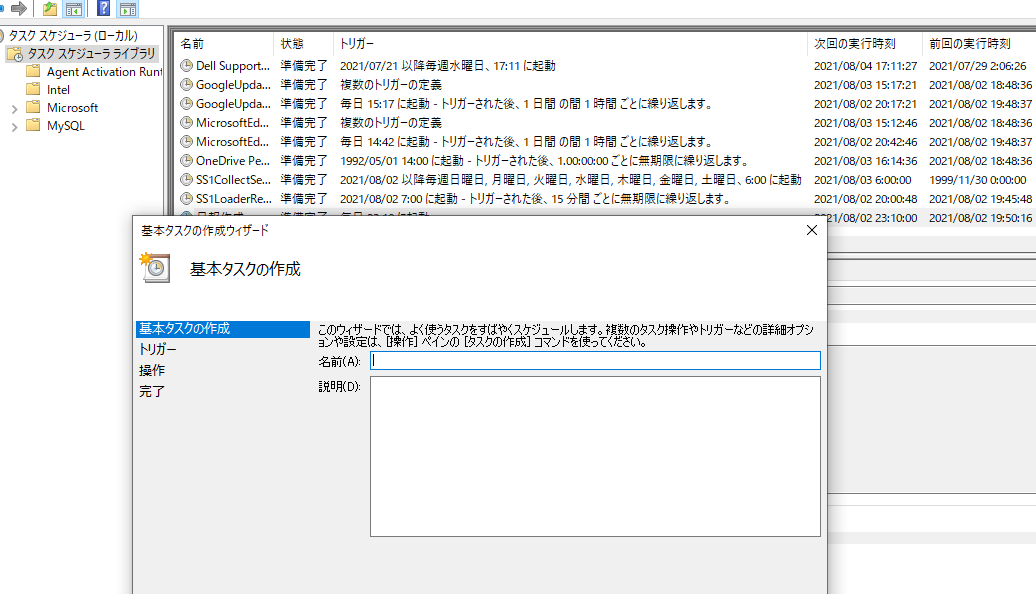The width and height of the screenshot is (1036, 594).
Task: Click last run time 1999/11/30 0:00:00
Action: (x=977, y=180)
